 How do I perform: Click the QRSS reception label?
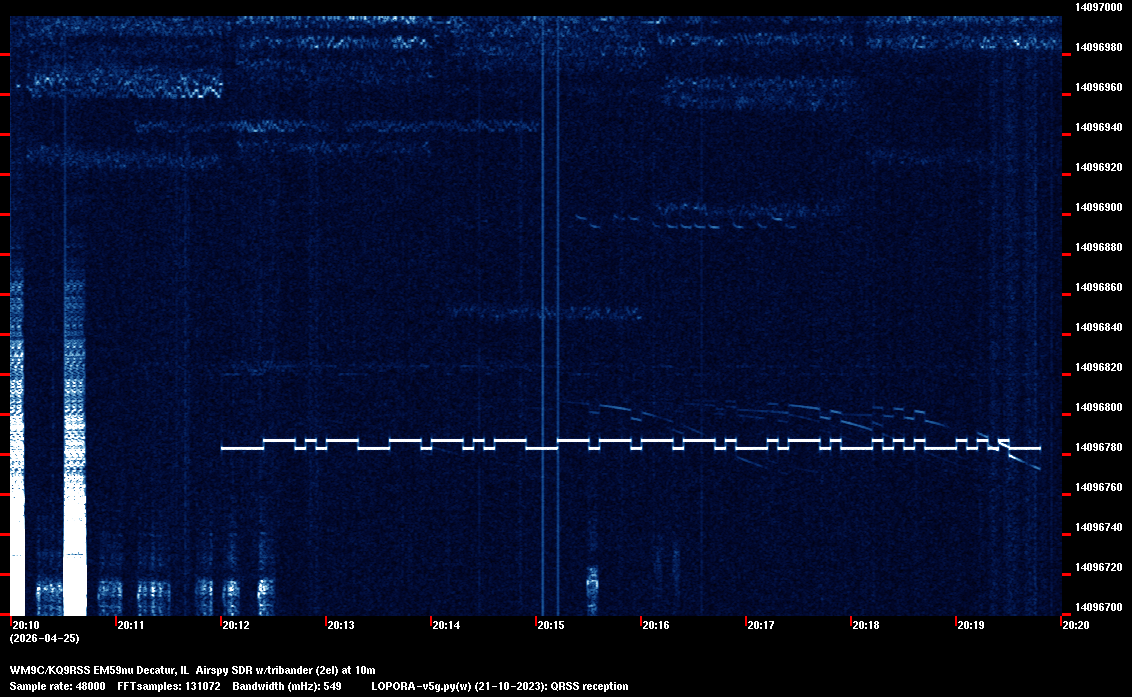coord(589,686)
